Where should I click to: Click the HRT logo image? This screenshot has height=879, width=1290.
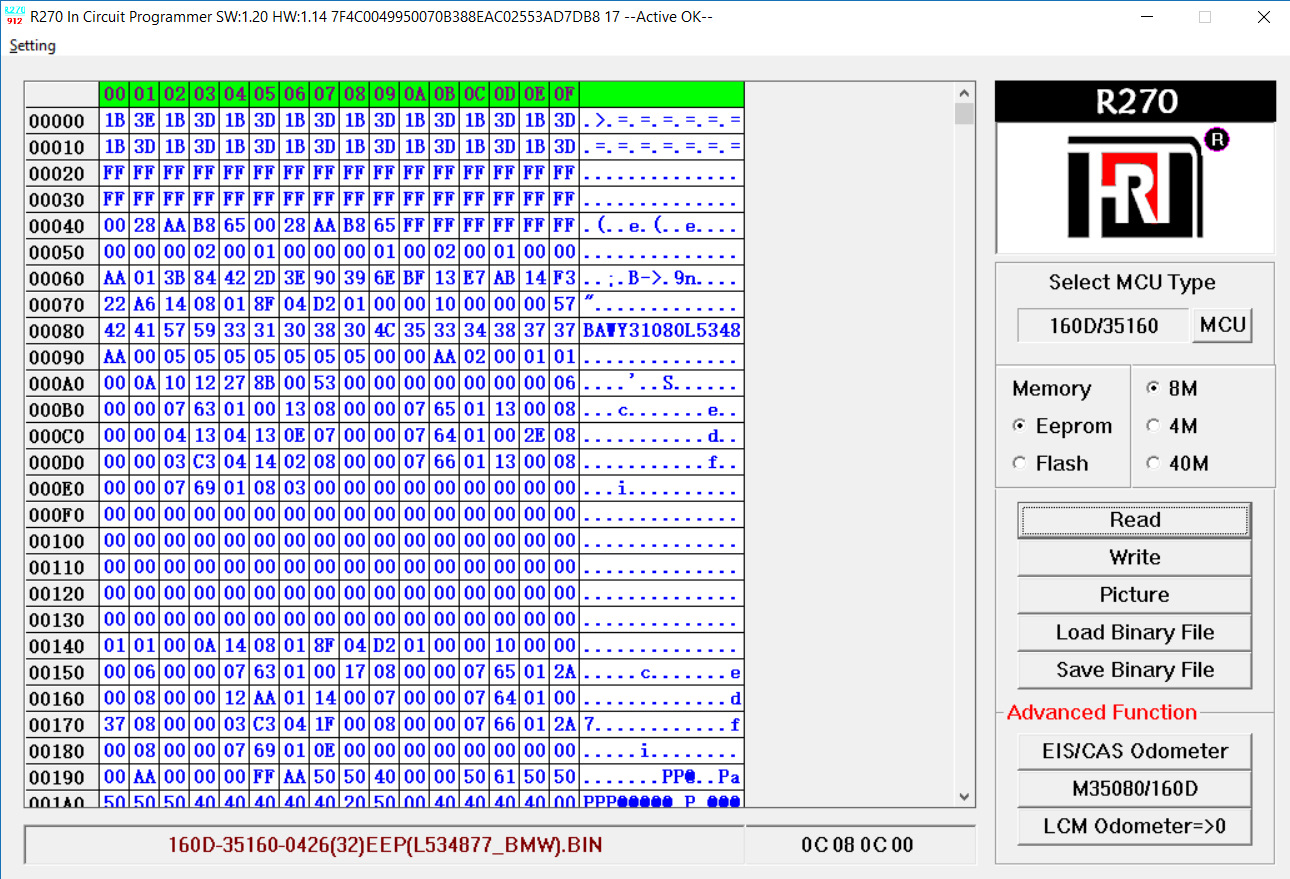1135,187
